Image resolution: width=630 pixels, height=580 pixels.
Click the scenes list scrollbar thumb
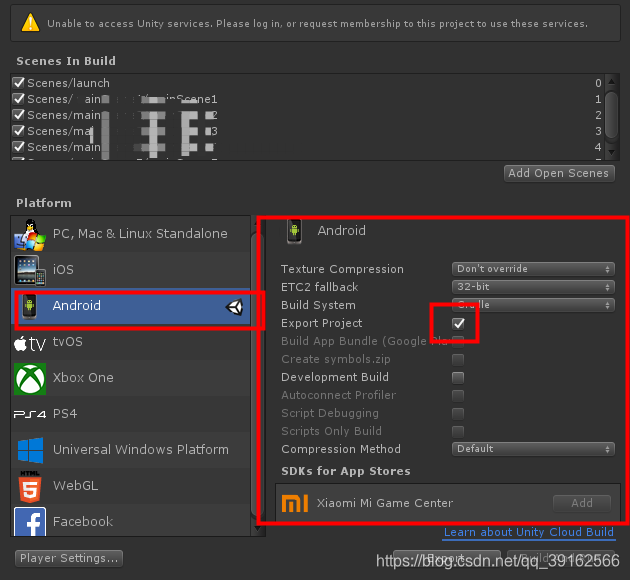(612, 115)
